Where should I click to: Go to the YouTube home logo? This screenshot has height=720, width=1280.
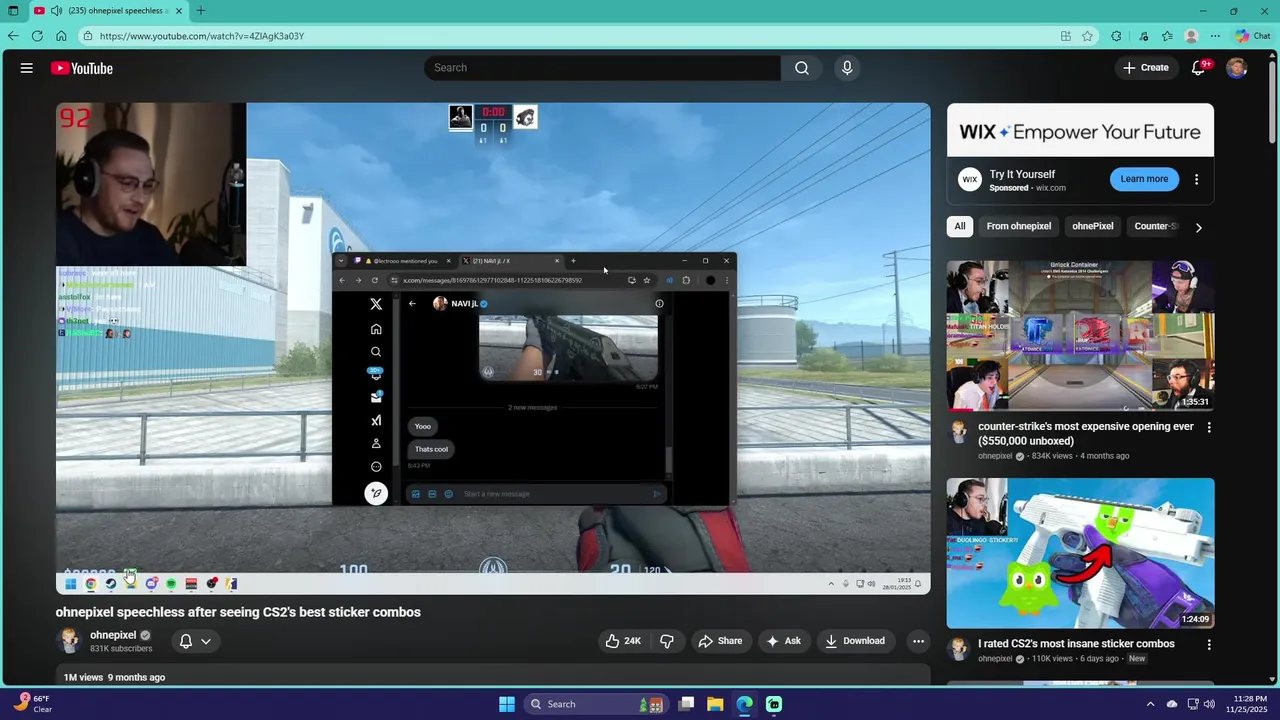82,68
